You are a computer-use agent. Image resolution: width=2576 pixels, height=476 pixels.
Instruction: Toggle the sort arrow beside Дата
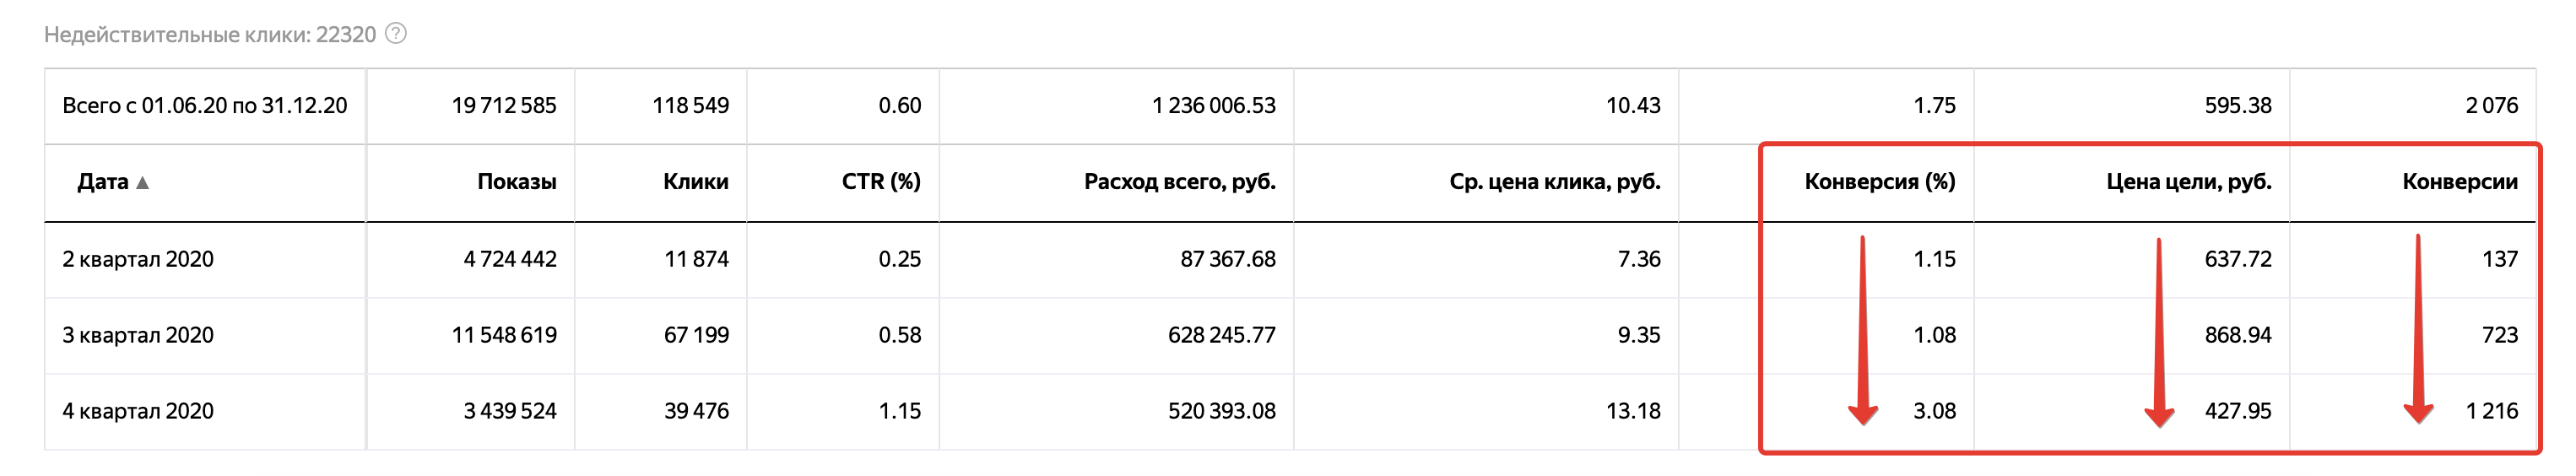(x=143, y=182)
